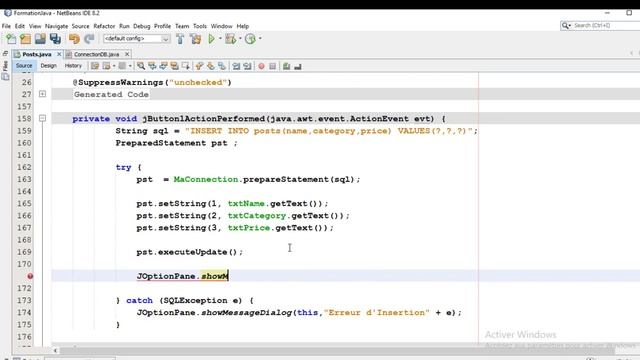This screenshot has height=360, width=640.
Task: Click the Last Edit editor icon
Action: click(95, 66)
